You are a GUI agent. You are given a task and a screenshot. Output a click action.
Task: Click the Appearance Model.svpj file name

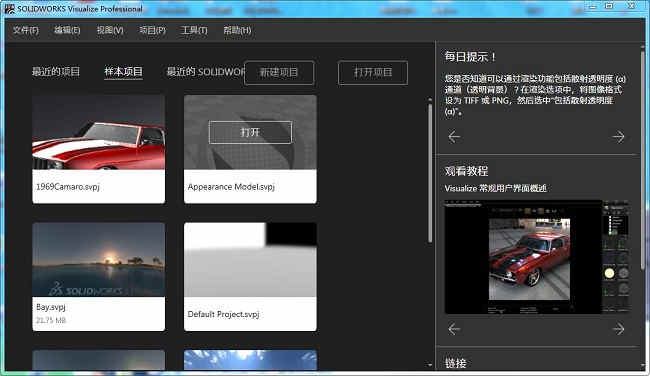tap(231, 187)
